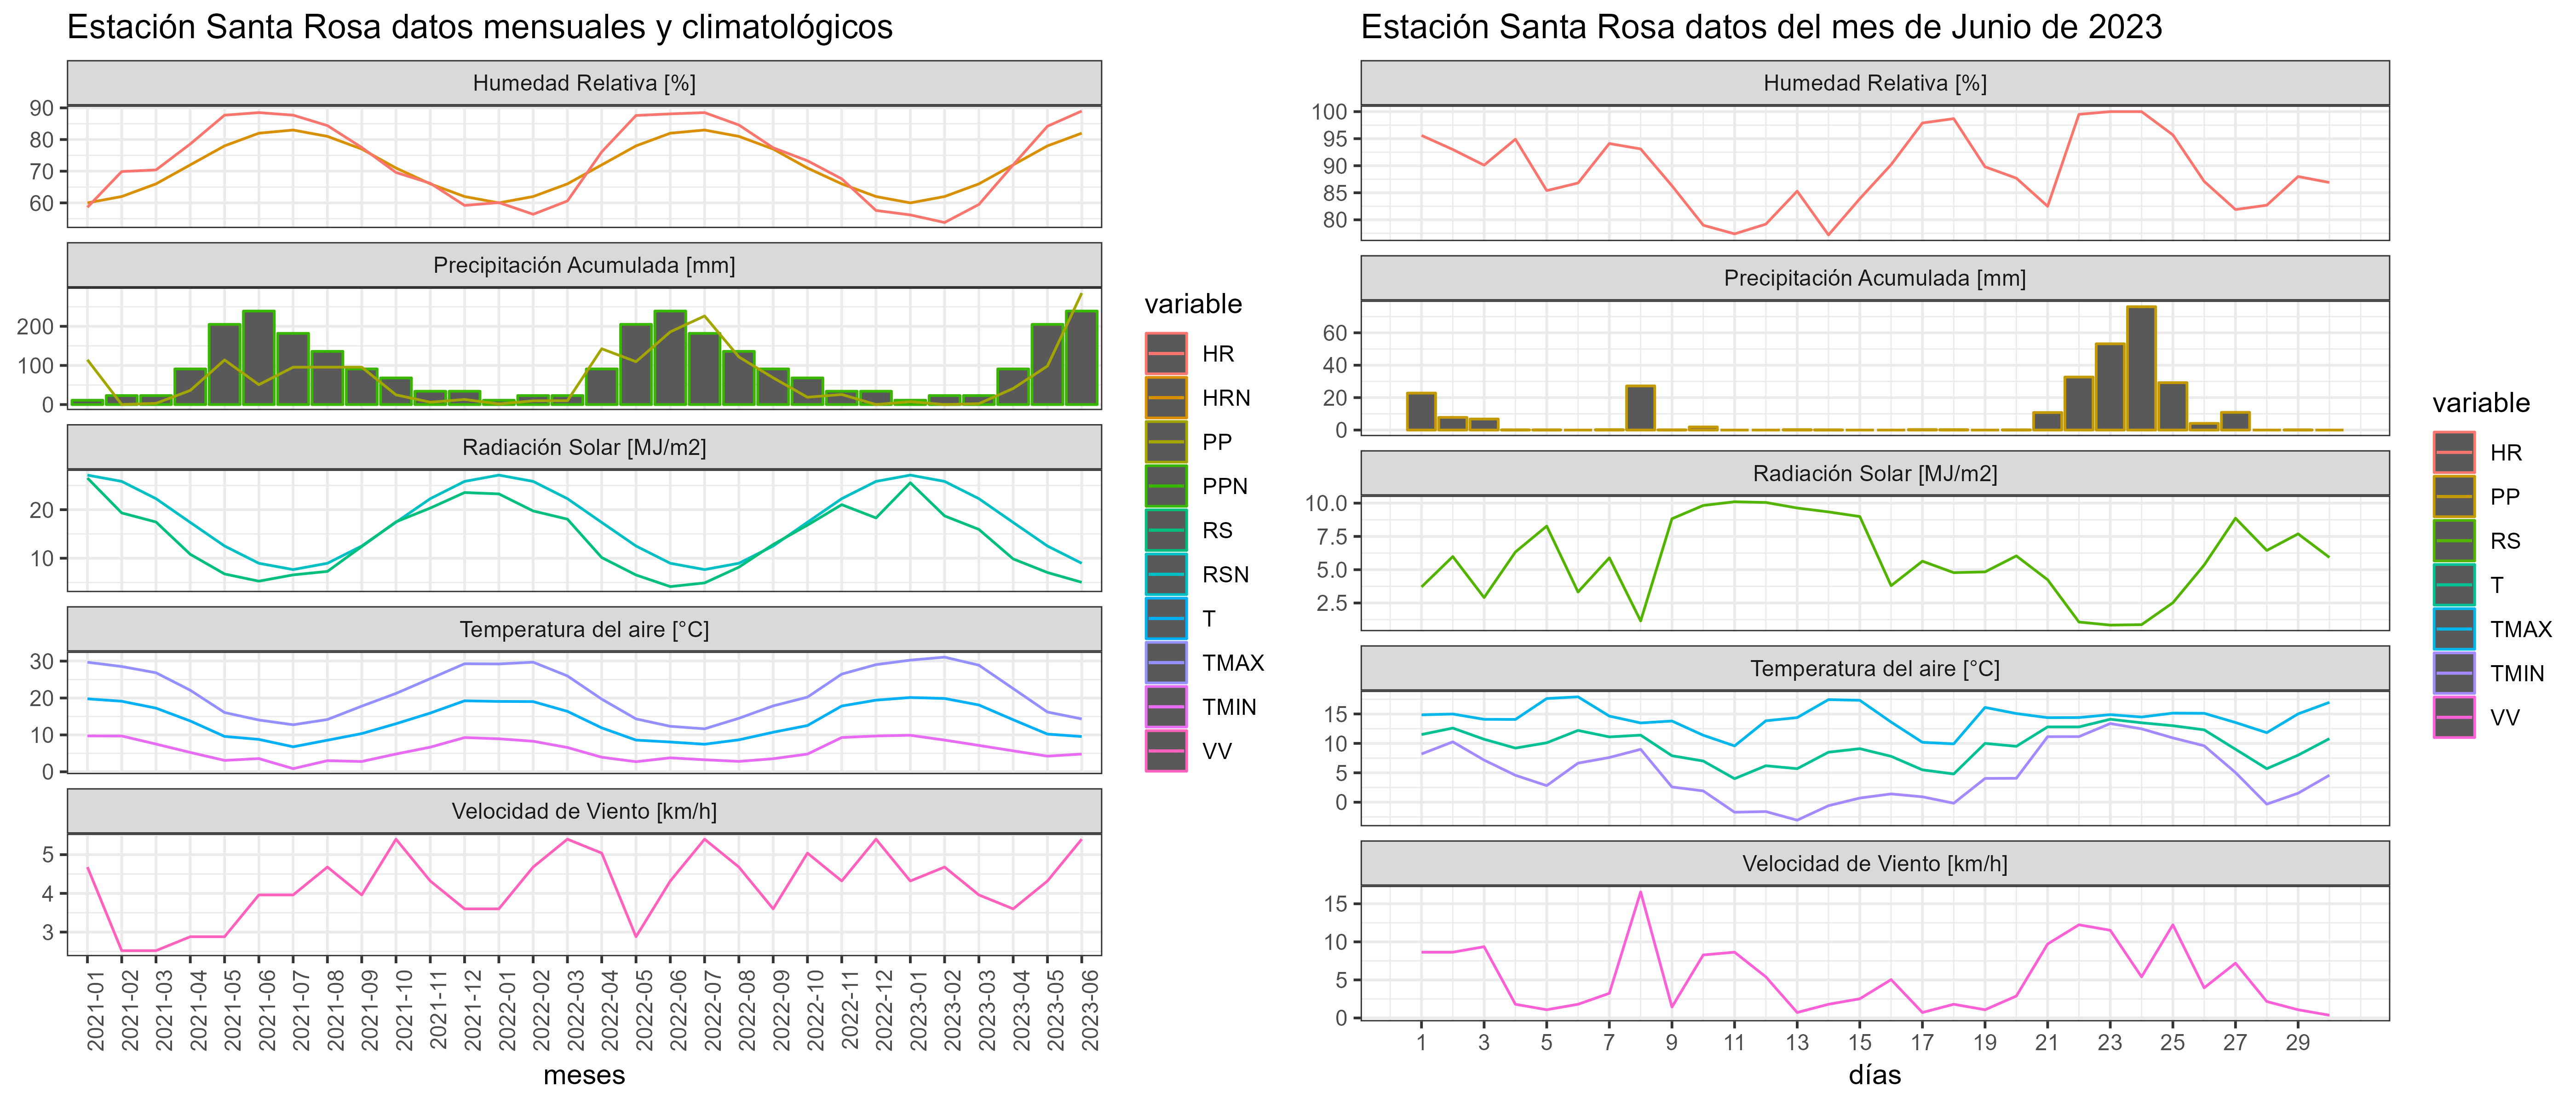Click the left Temperatura del aire header

click(584, 629)
